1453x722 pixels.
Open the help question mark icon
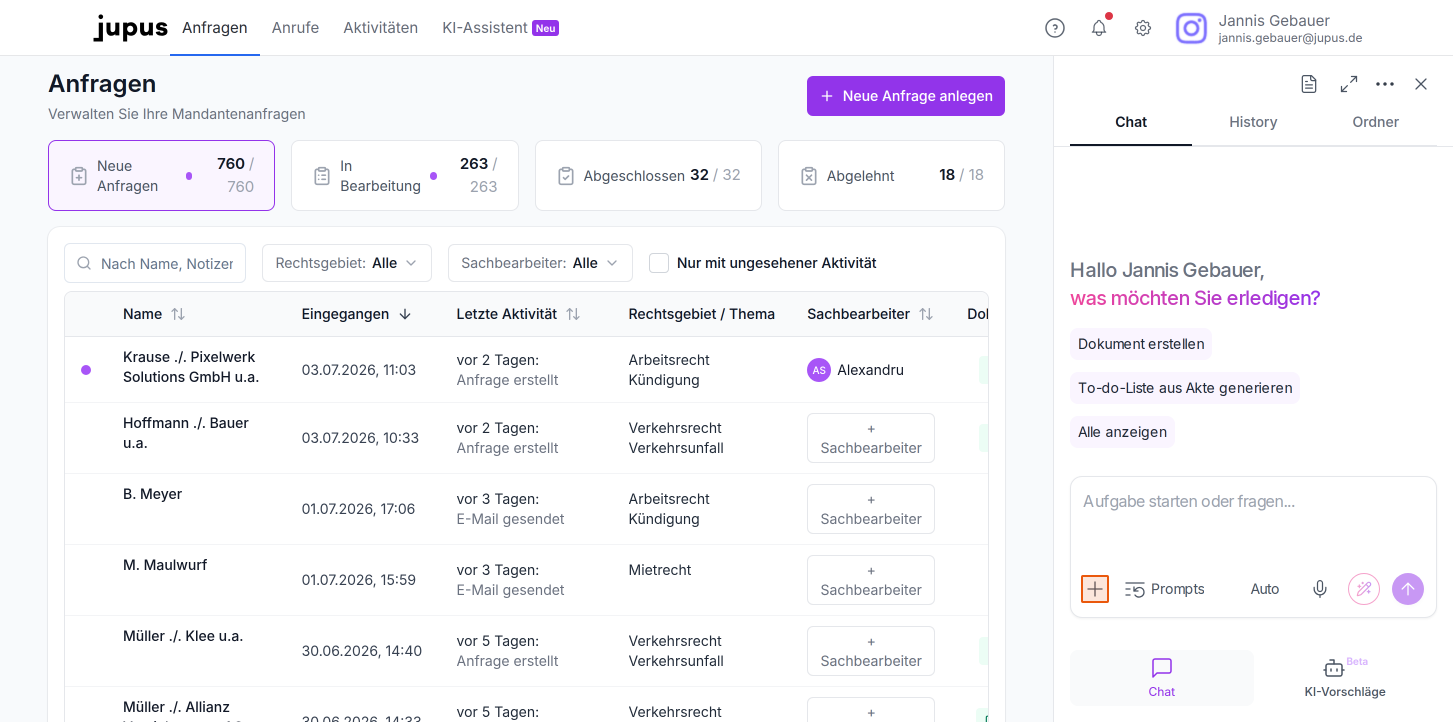point(1054,28)
